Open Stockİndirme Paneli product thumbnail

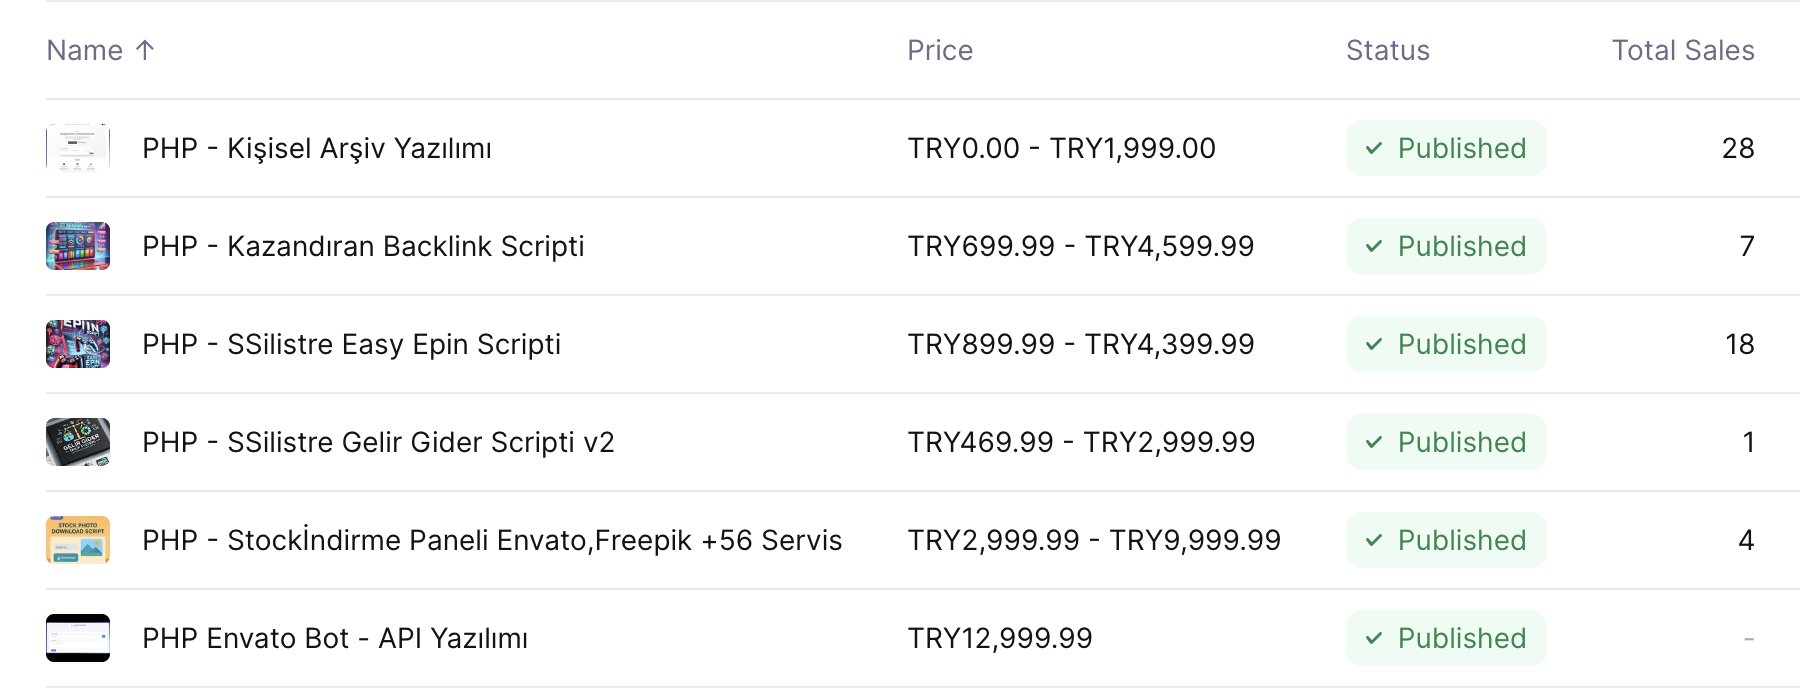(x=78, y=540)
